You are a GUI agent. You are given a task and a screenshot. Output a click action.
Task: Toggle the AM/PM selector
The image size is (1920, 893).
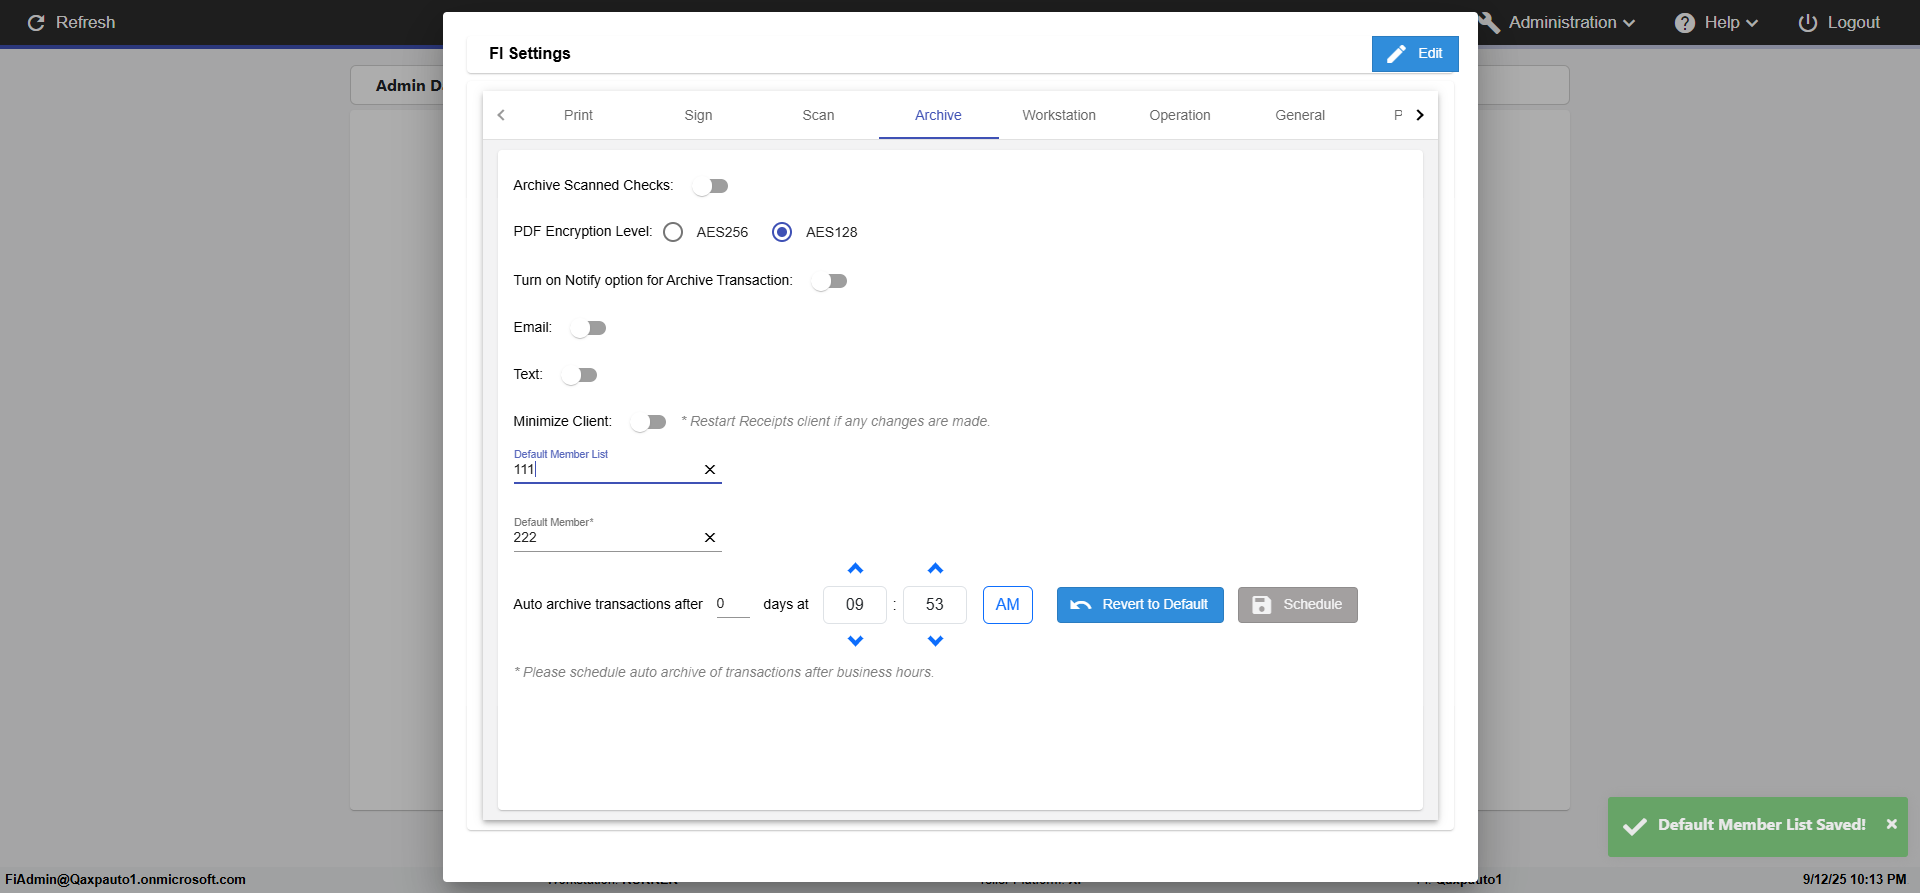[x=1007, y=605]
